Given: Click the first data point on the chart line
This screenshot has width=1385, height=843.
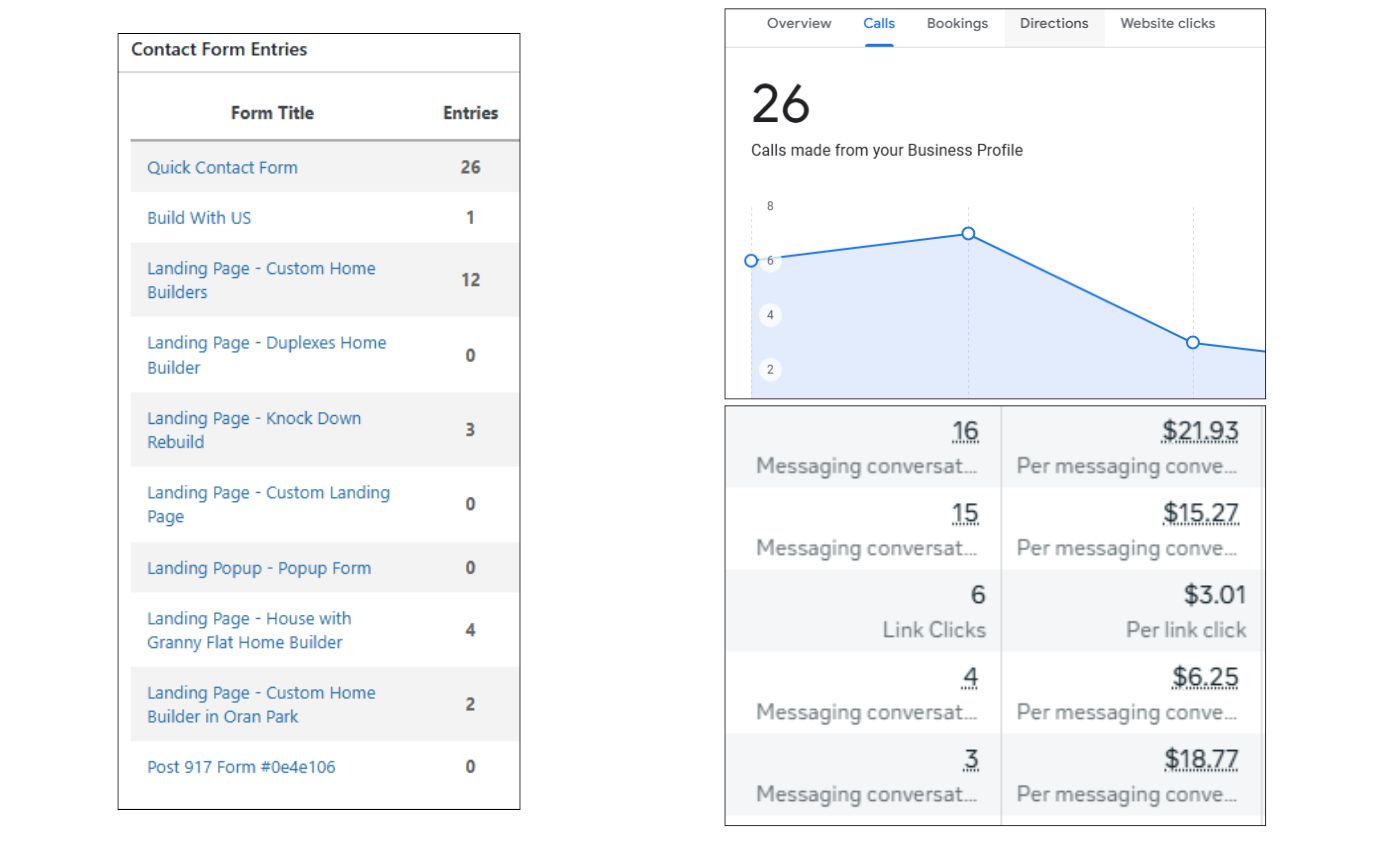Looking at the screenshot, I should [x=752, y=260].
